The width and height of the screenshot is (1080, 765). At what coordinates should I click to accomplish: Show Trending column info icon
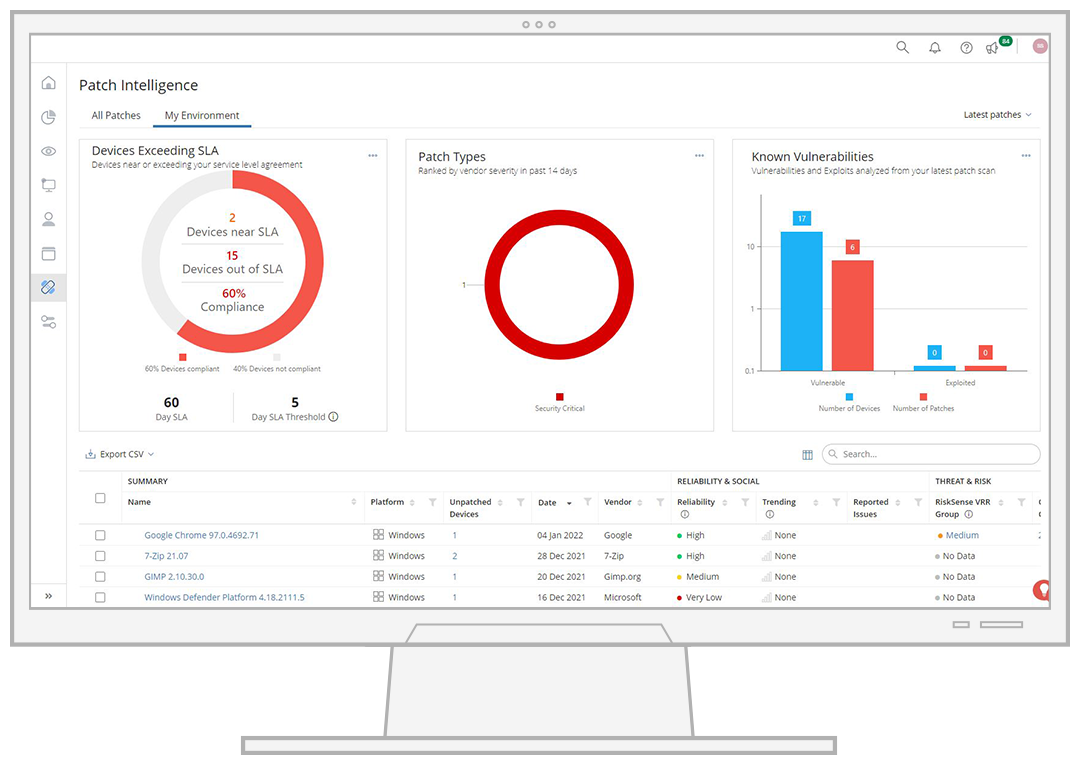(769, 514)
